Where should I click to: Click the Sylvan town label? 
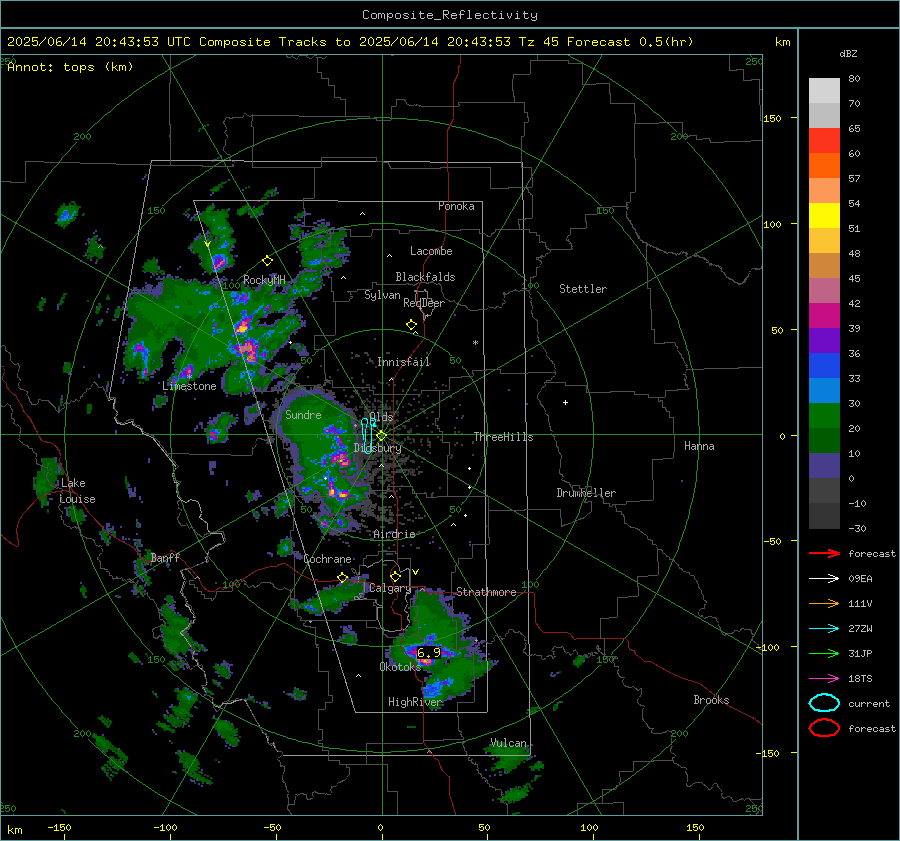click(382, 295)
